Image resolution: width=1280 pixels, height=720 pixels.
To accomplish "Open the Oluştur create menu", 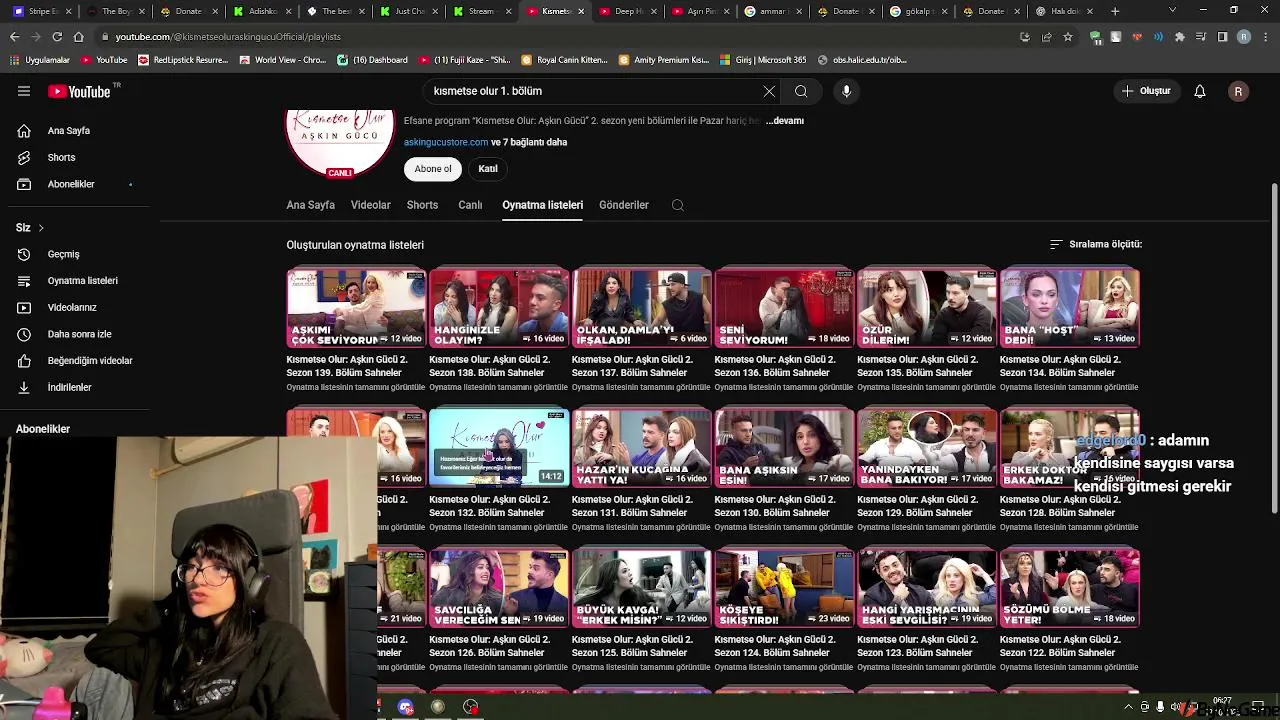I will tap(1146, 91).
